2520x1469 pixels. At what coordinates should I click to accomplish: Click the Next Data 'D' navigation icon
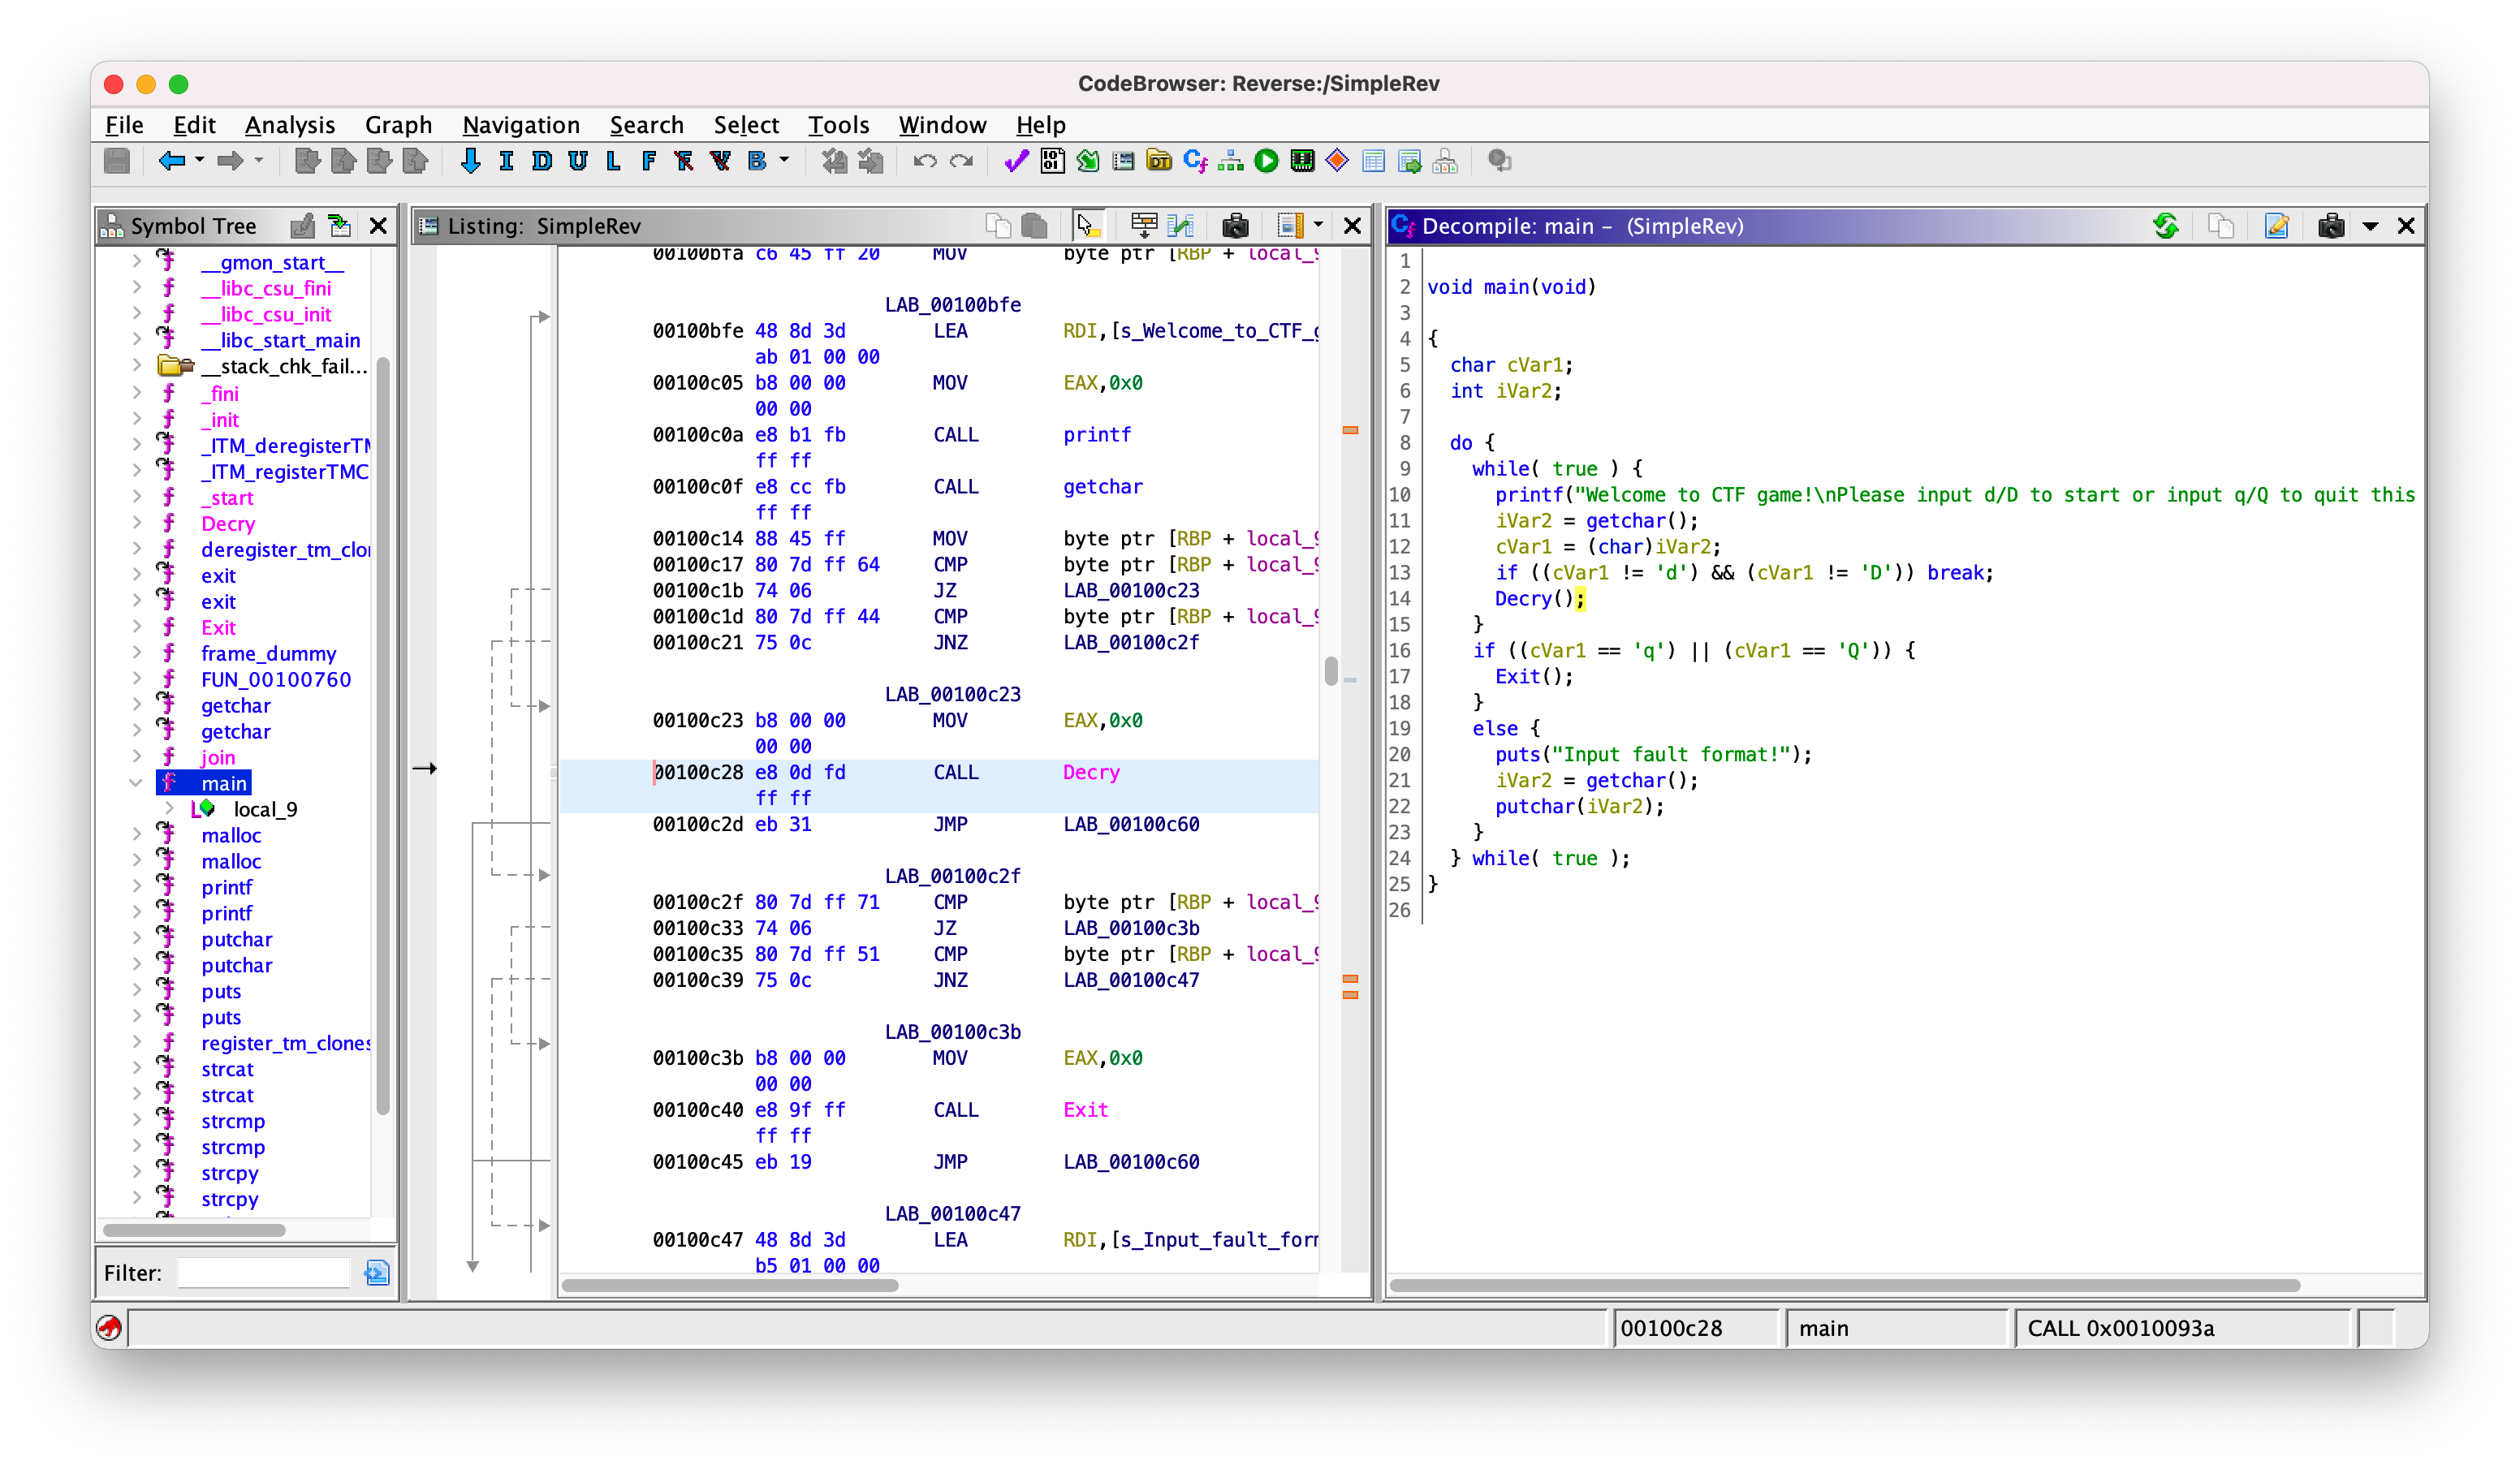(x=542, y=161)
